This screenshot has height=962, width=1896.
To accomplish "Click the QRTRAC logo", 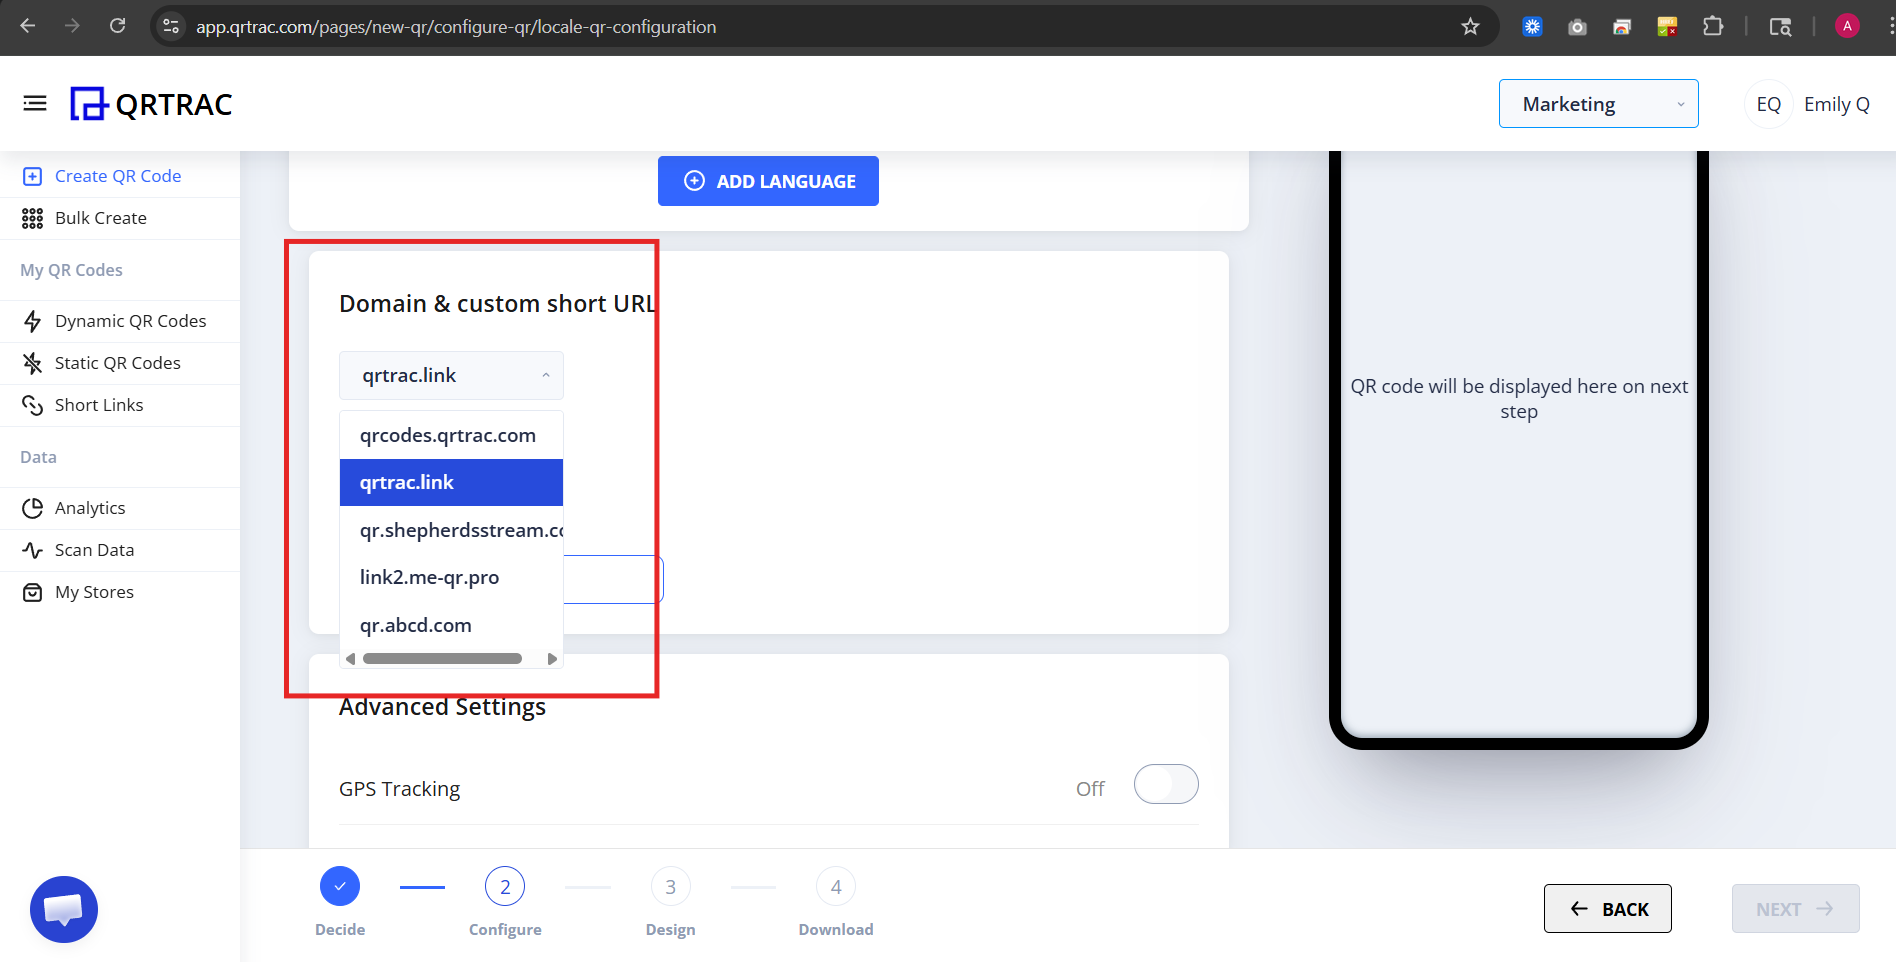I will 150,103.
